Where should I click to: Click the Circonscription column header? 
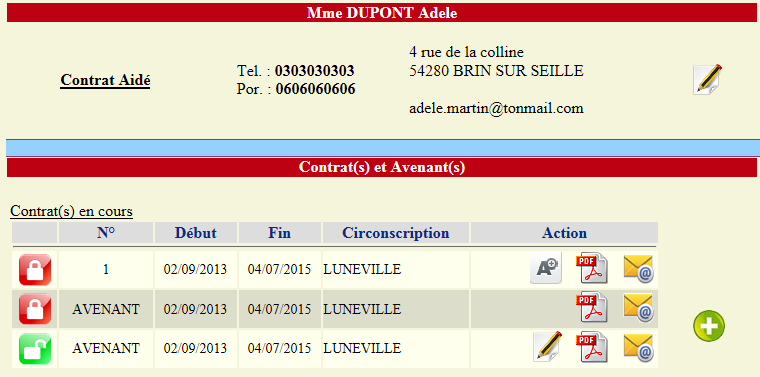point(396,233)
